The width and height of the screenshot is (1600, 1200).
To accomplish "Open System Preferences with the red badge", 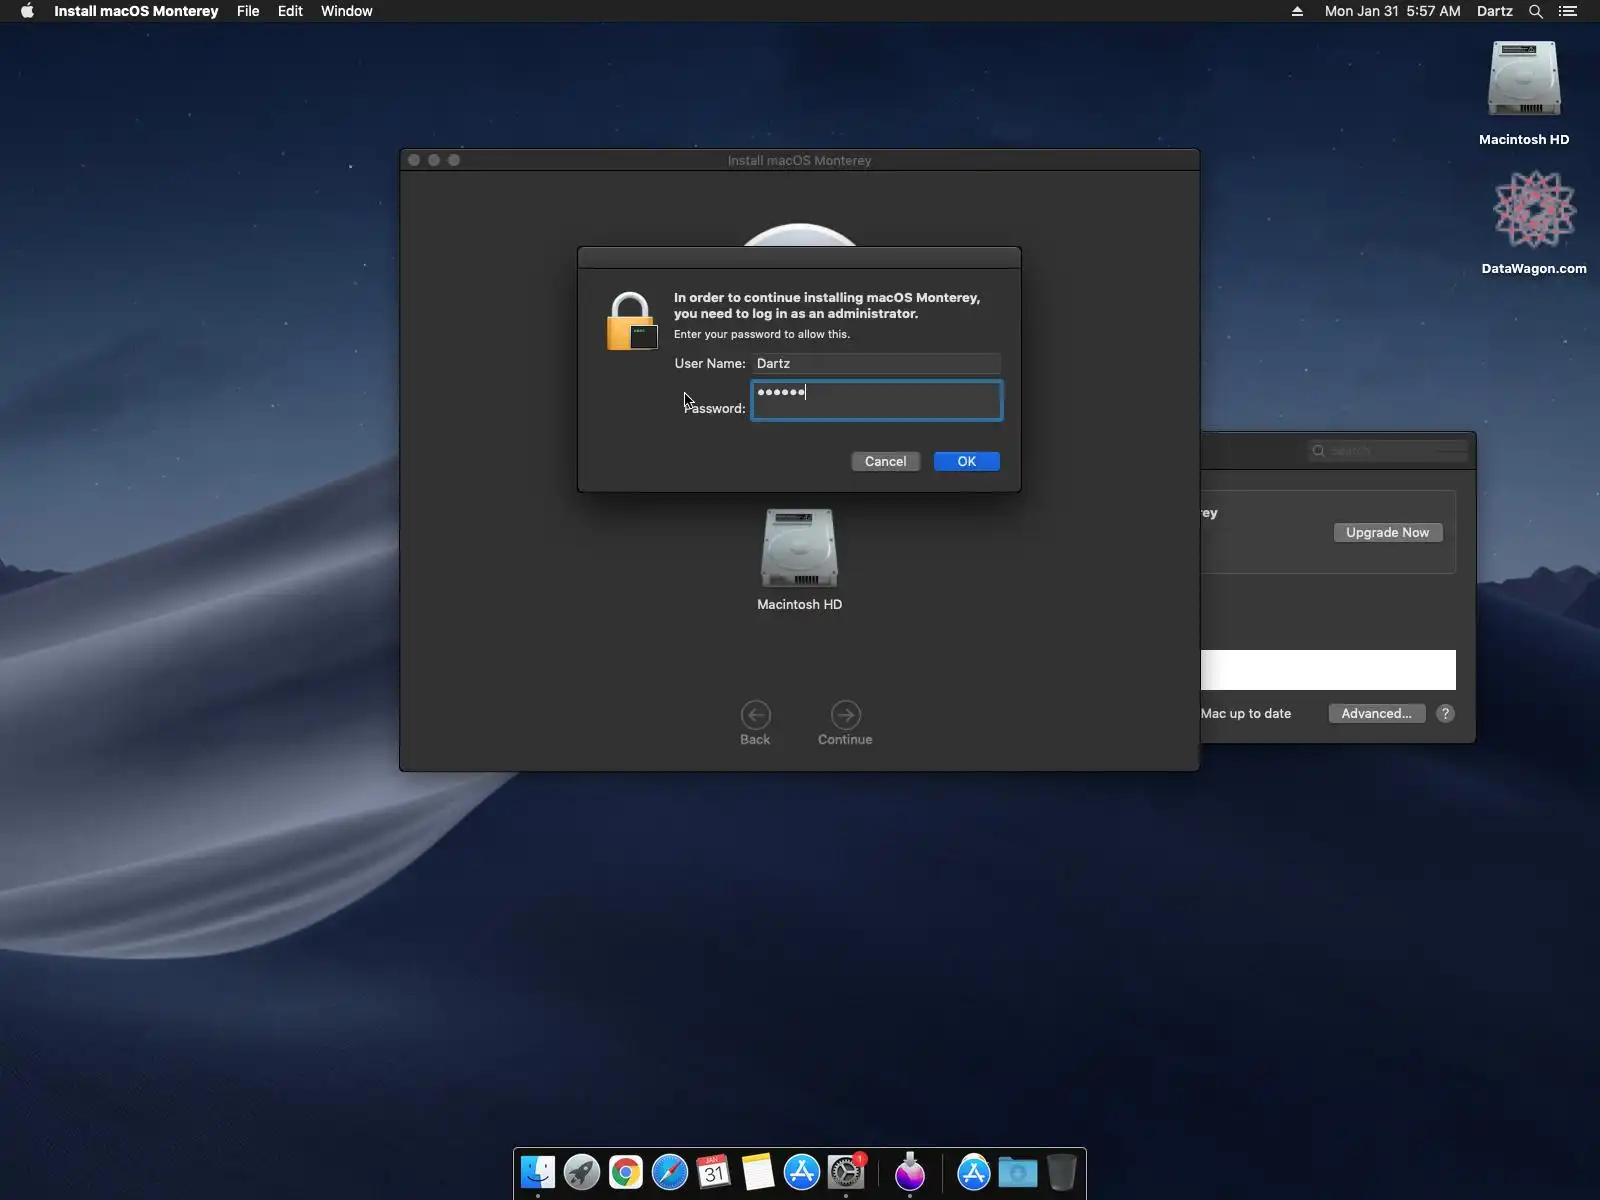I will [x=846, y=1172].
